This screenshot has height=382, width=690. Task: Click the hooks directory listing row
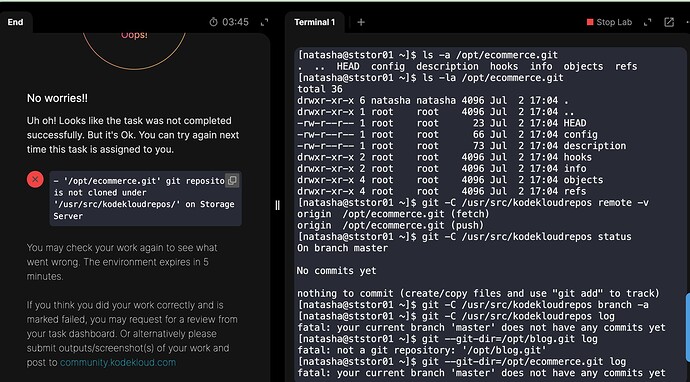coord(444,158)
